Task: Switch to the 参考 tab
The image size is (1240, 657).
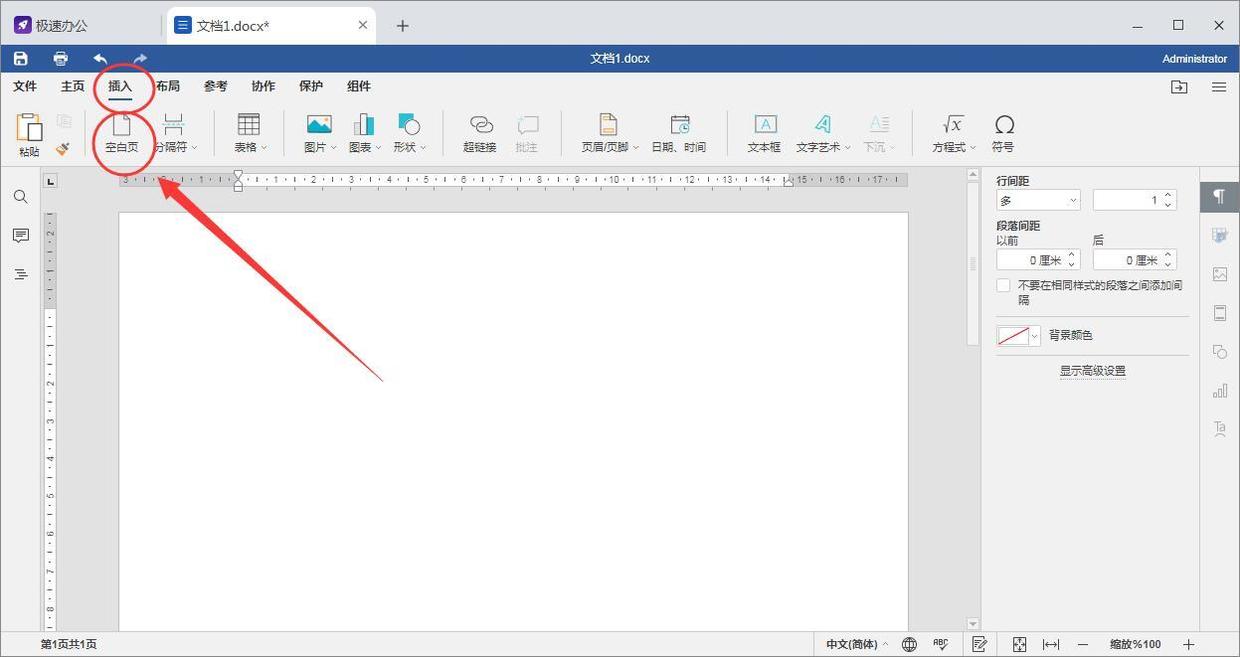Action: pos(215,87)
